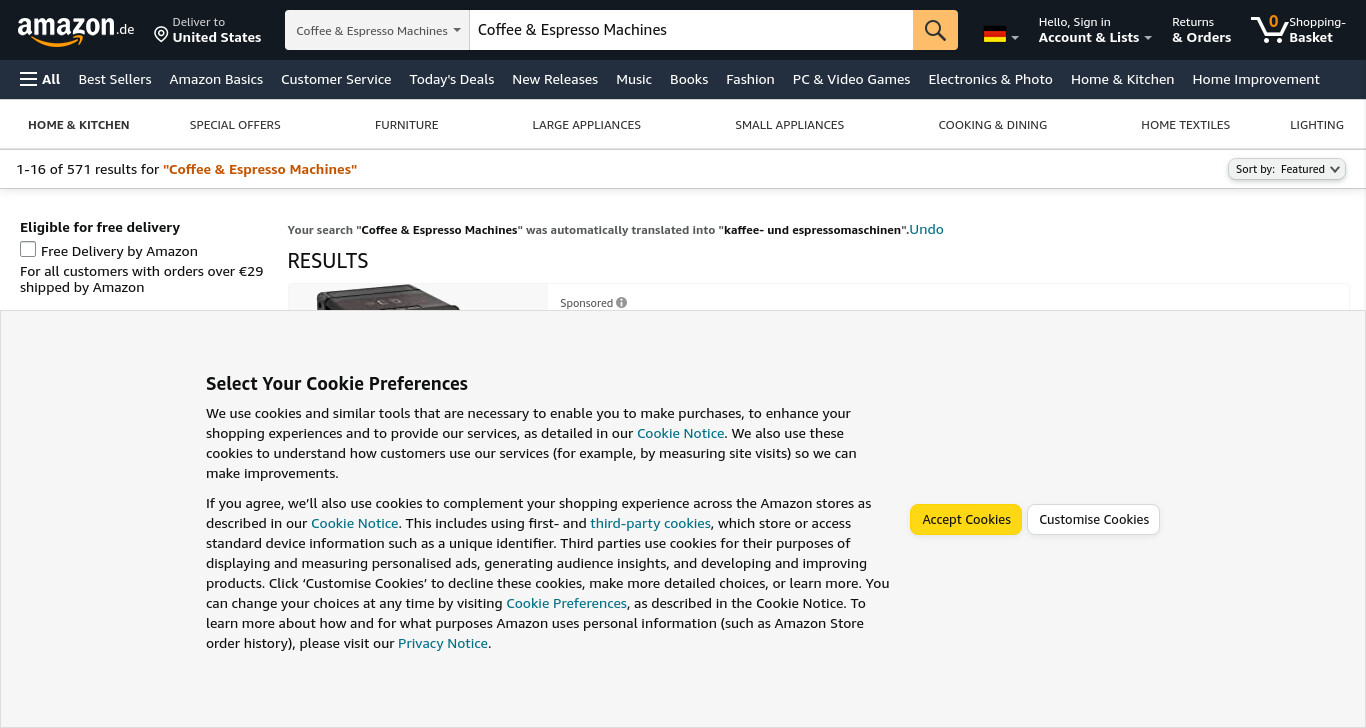Screen dimensions: 1366x728
Task: Open second Cookie Notice link in paragraph two
Action: (x=355, y=523)
